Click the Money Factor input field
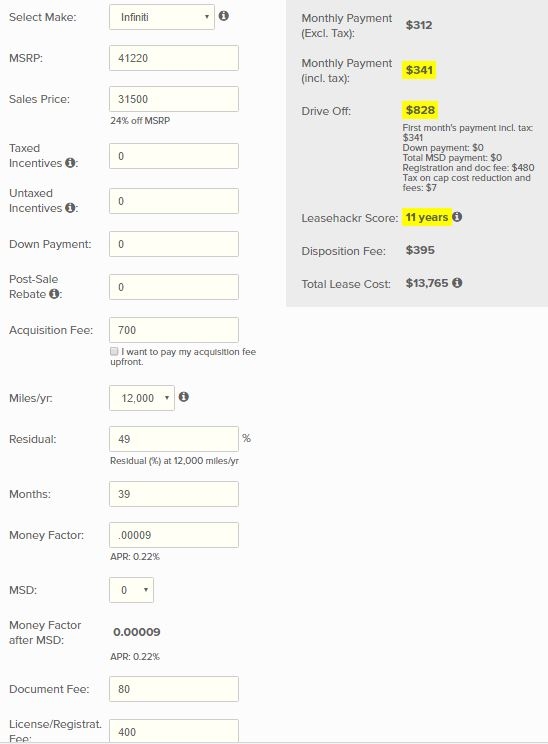The height and width of the screenshot is (744, 548). click(x=174, y=535)
